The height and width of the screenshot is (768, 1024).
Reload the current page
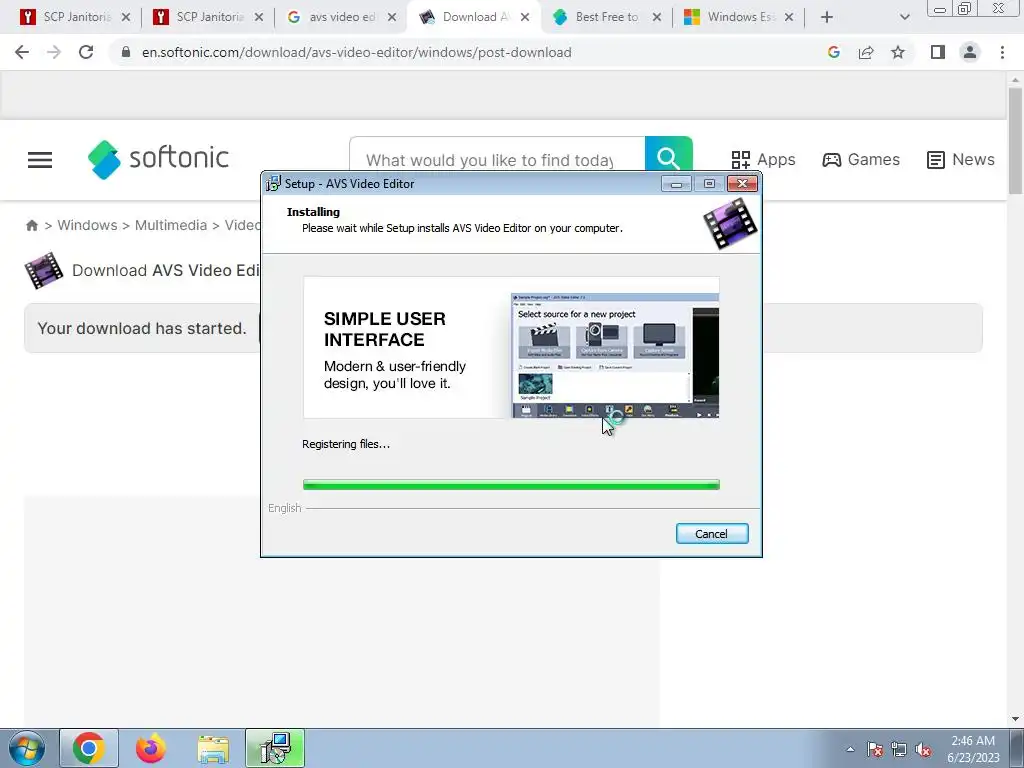click(x=86, y=52)
